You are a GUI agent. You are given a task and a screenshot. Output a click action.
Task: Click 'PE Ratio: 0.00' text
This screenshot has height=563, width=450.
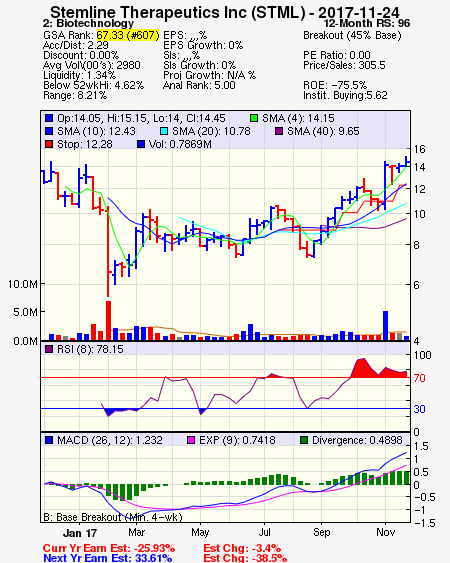coord(337,55)
